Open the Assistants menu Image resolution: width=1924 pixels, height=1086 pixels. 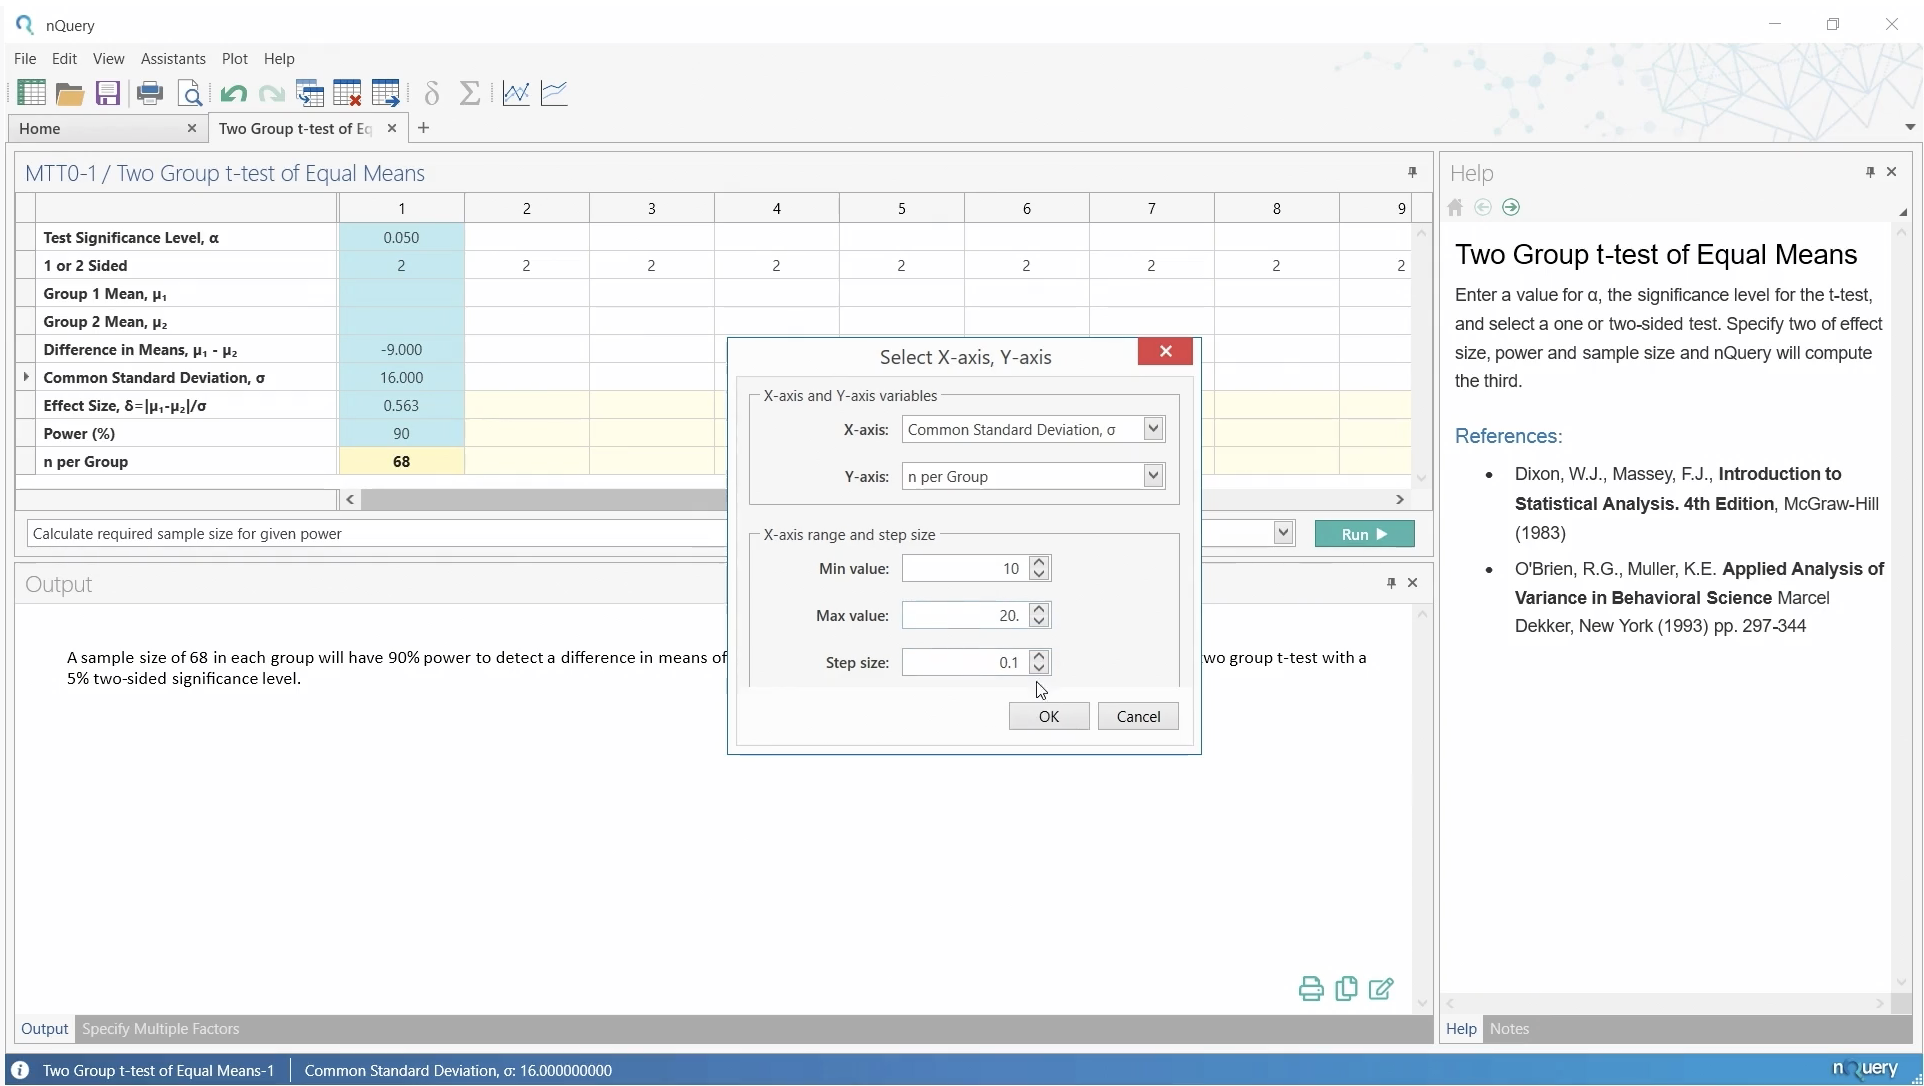click(x=173, y=59)
